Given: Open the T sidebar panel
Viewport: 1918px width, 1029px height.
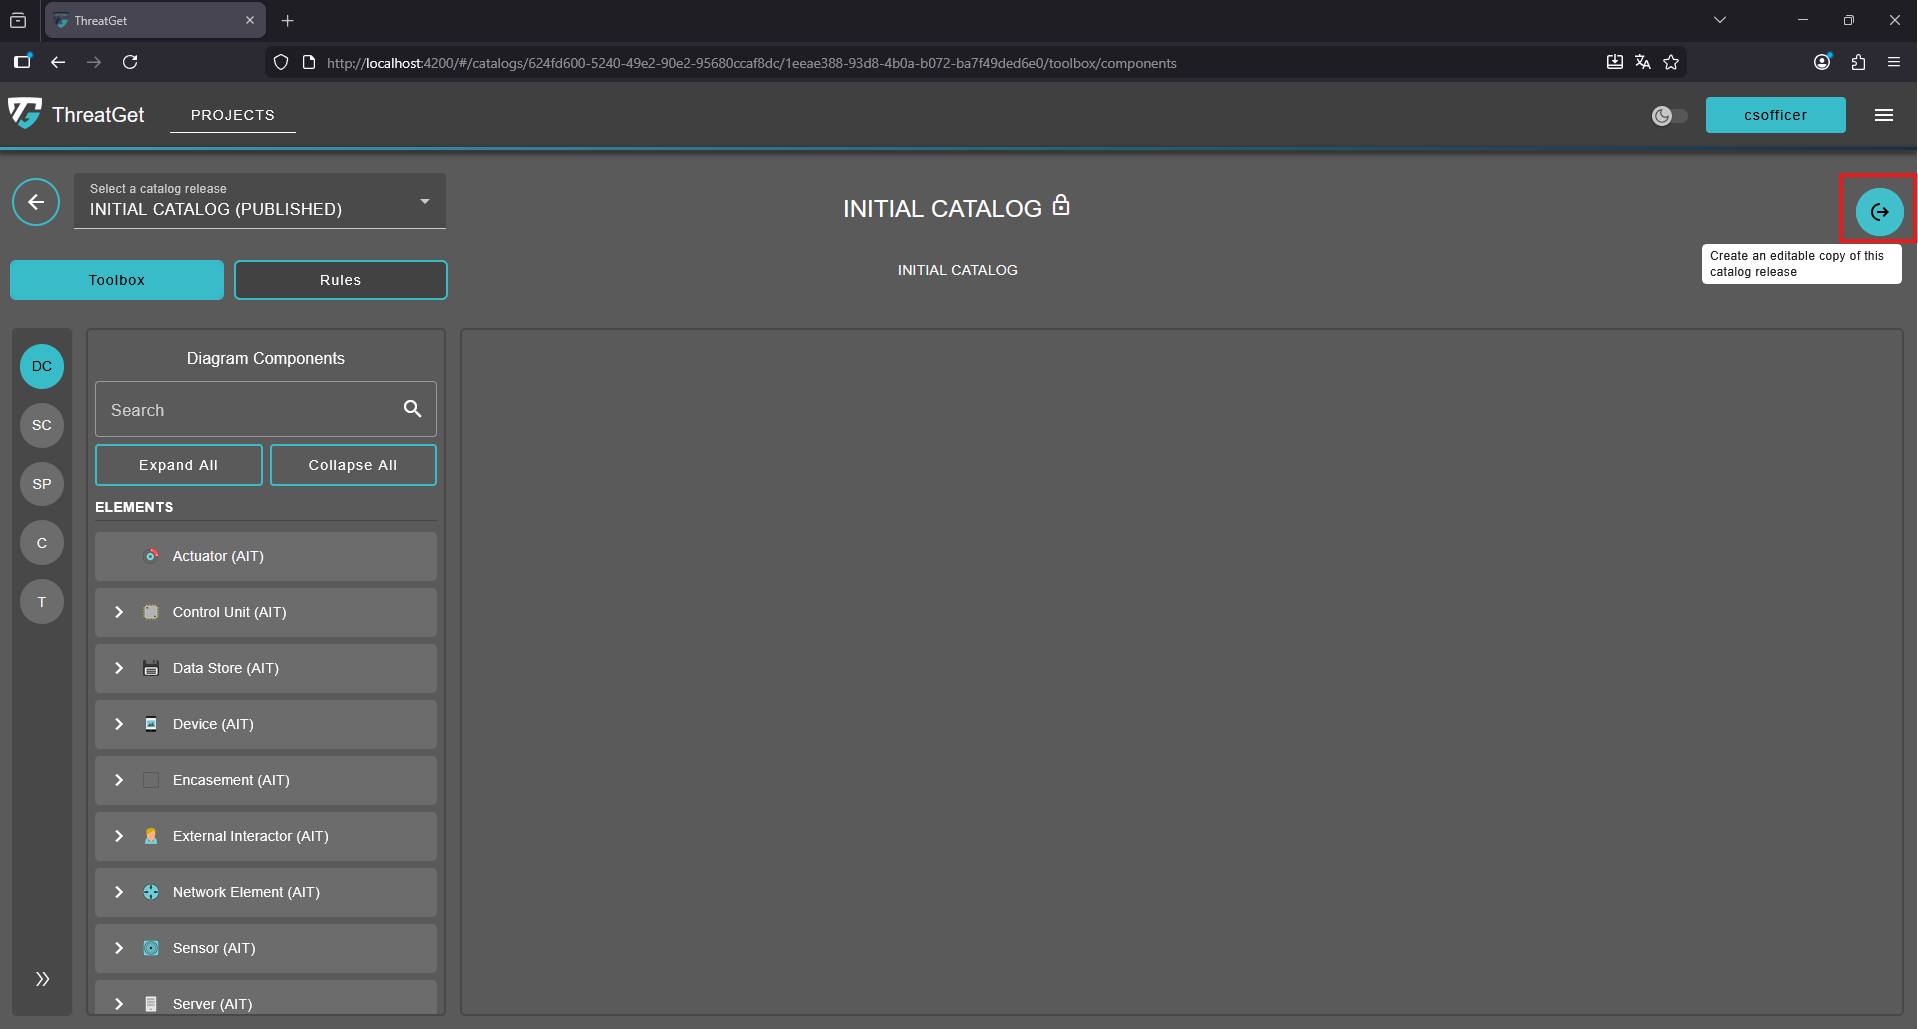Looking at the screenshot, I should pos(41,601).
